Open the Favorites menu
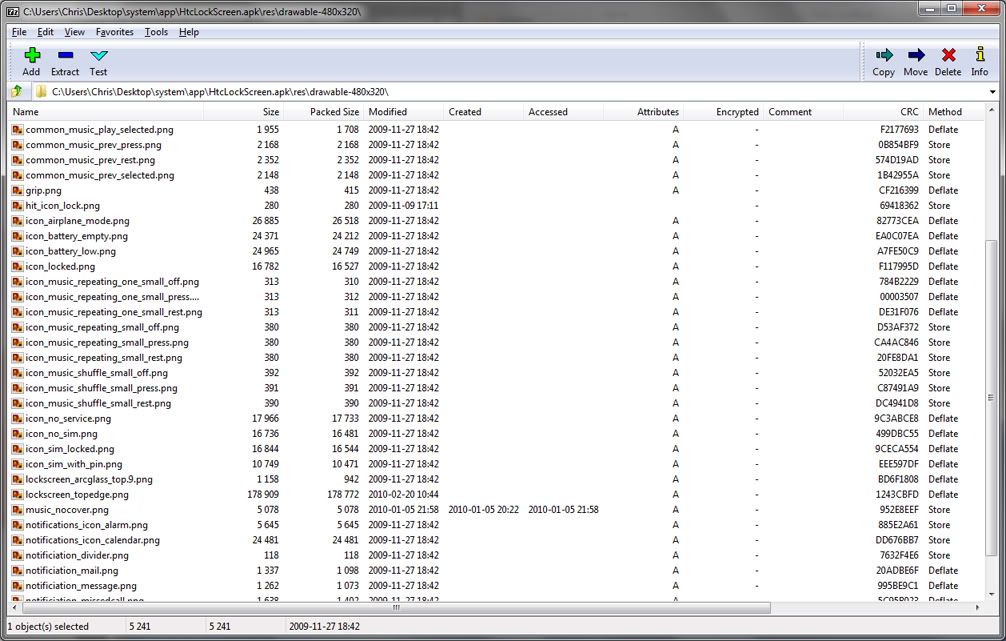The height and width of the screenshot is (641, 1006). click(x=114, y=32)
